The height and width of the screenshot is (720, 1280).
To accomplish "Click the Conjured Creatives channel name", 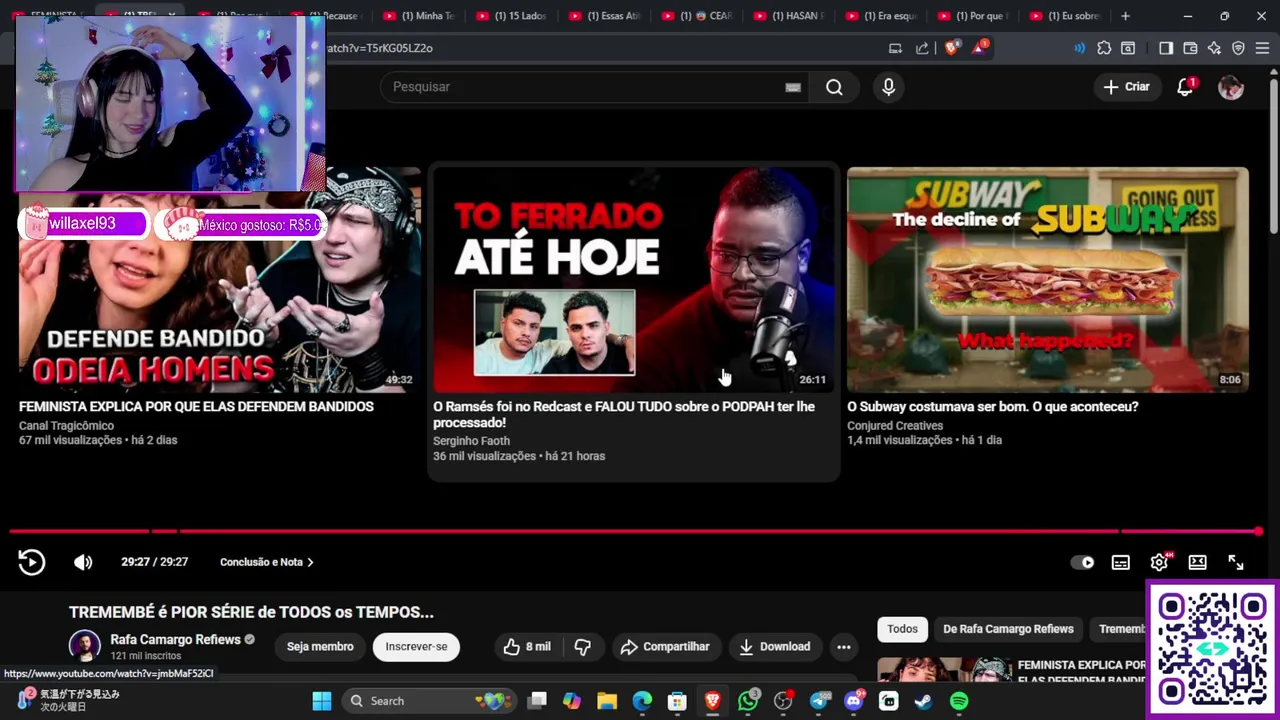I will 895,426.
